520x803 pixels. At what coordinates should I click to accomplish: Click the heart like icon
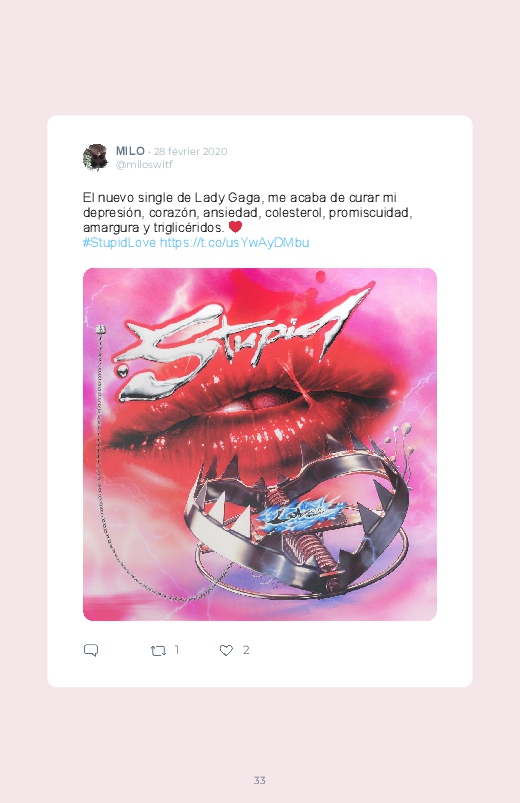coord(226,650)
